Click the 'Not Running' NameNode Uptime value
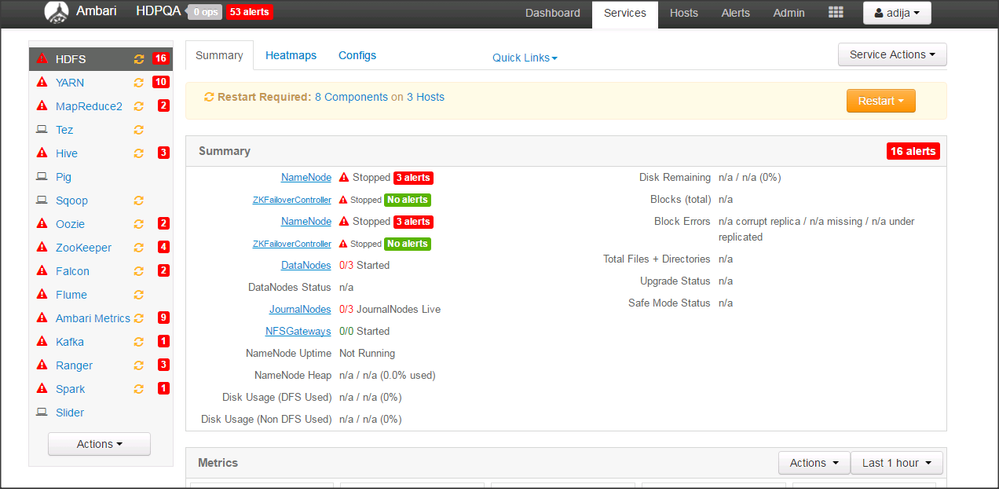The height and width of the screenshot is (489, 999). 367,353
